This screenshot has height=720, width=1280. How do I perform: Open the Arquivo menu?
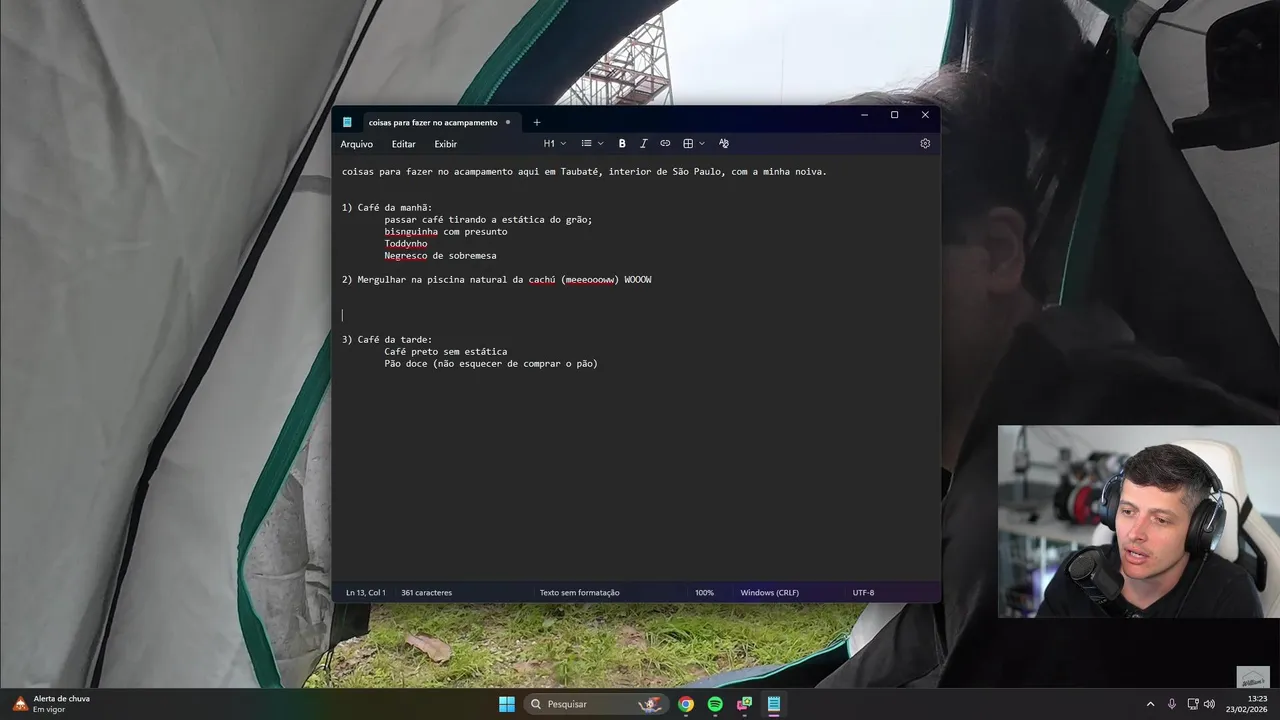click(356, 144)
